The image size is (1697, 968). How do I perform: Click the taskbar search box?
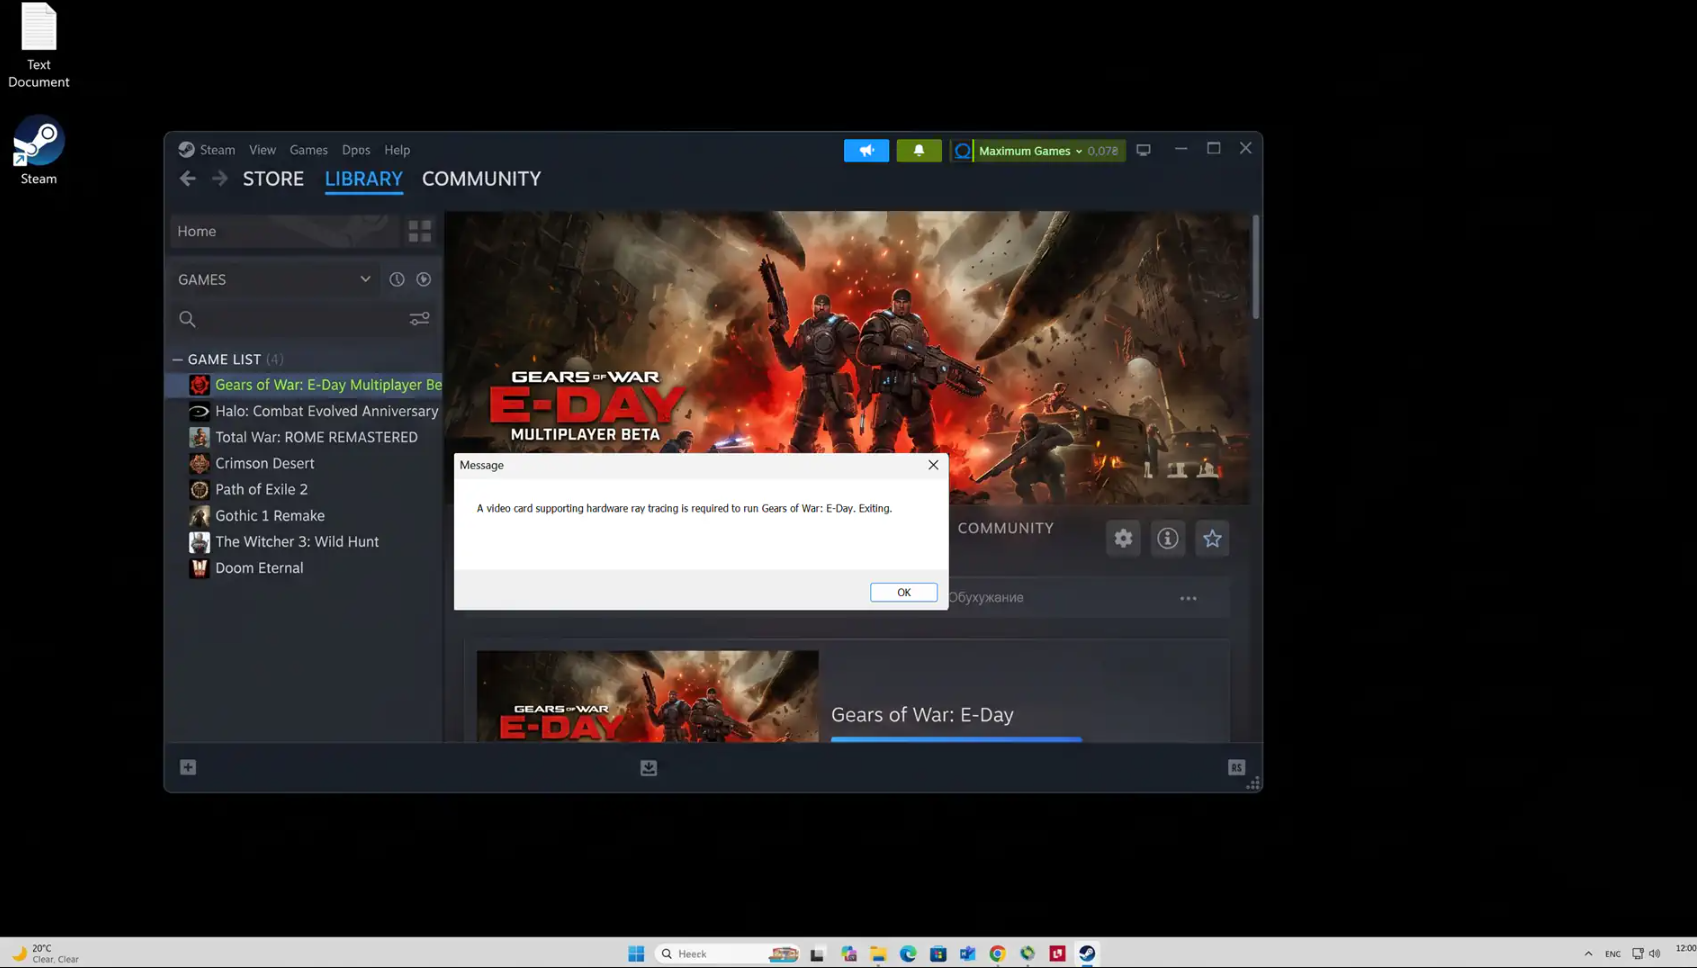727,954
